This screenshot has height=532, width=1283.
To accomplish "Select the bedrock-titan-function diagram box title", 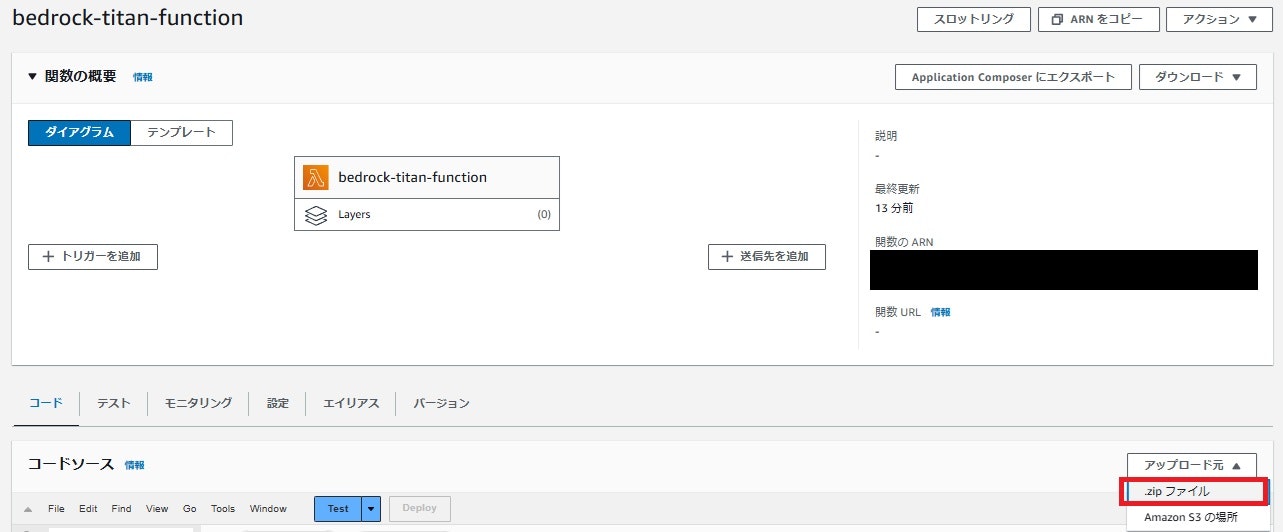I will (413, 177).
